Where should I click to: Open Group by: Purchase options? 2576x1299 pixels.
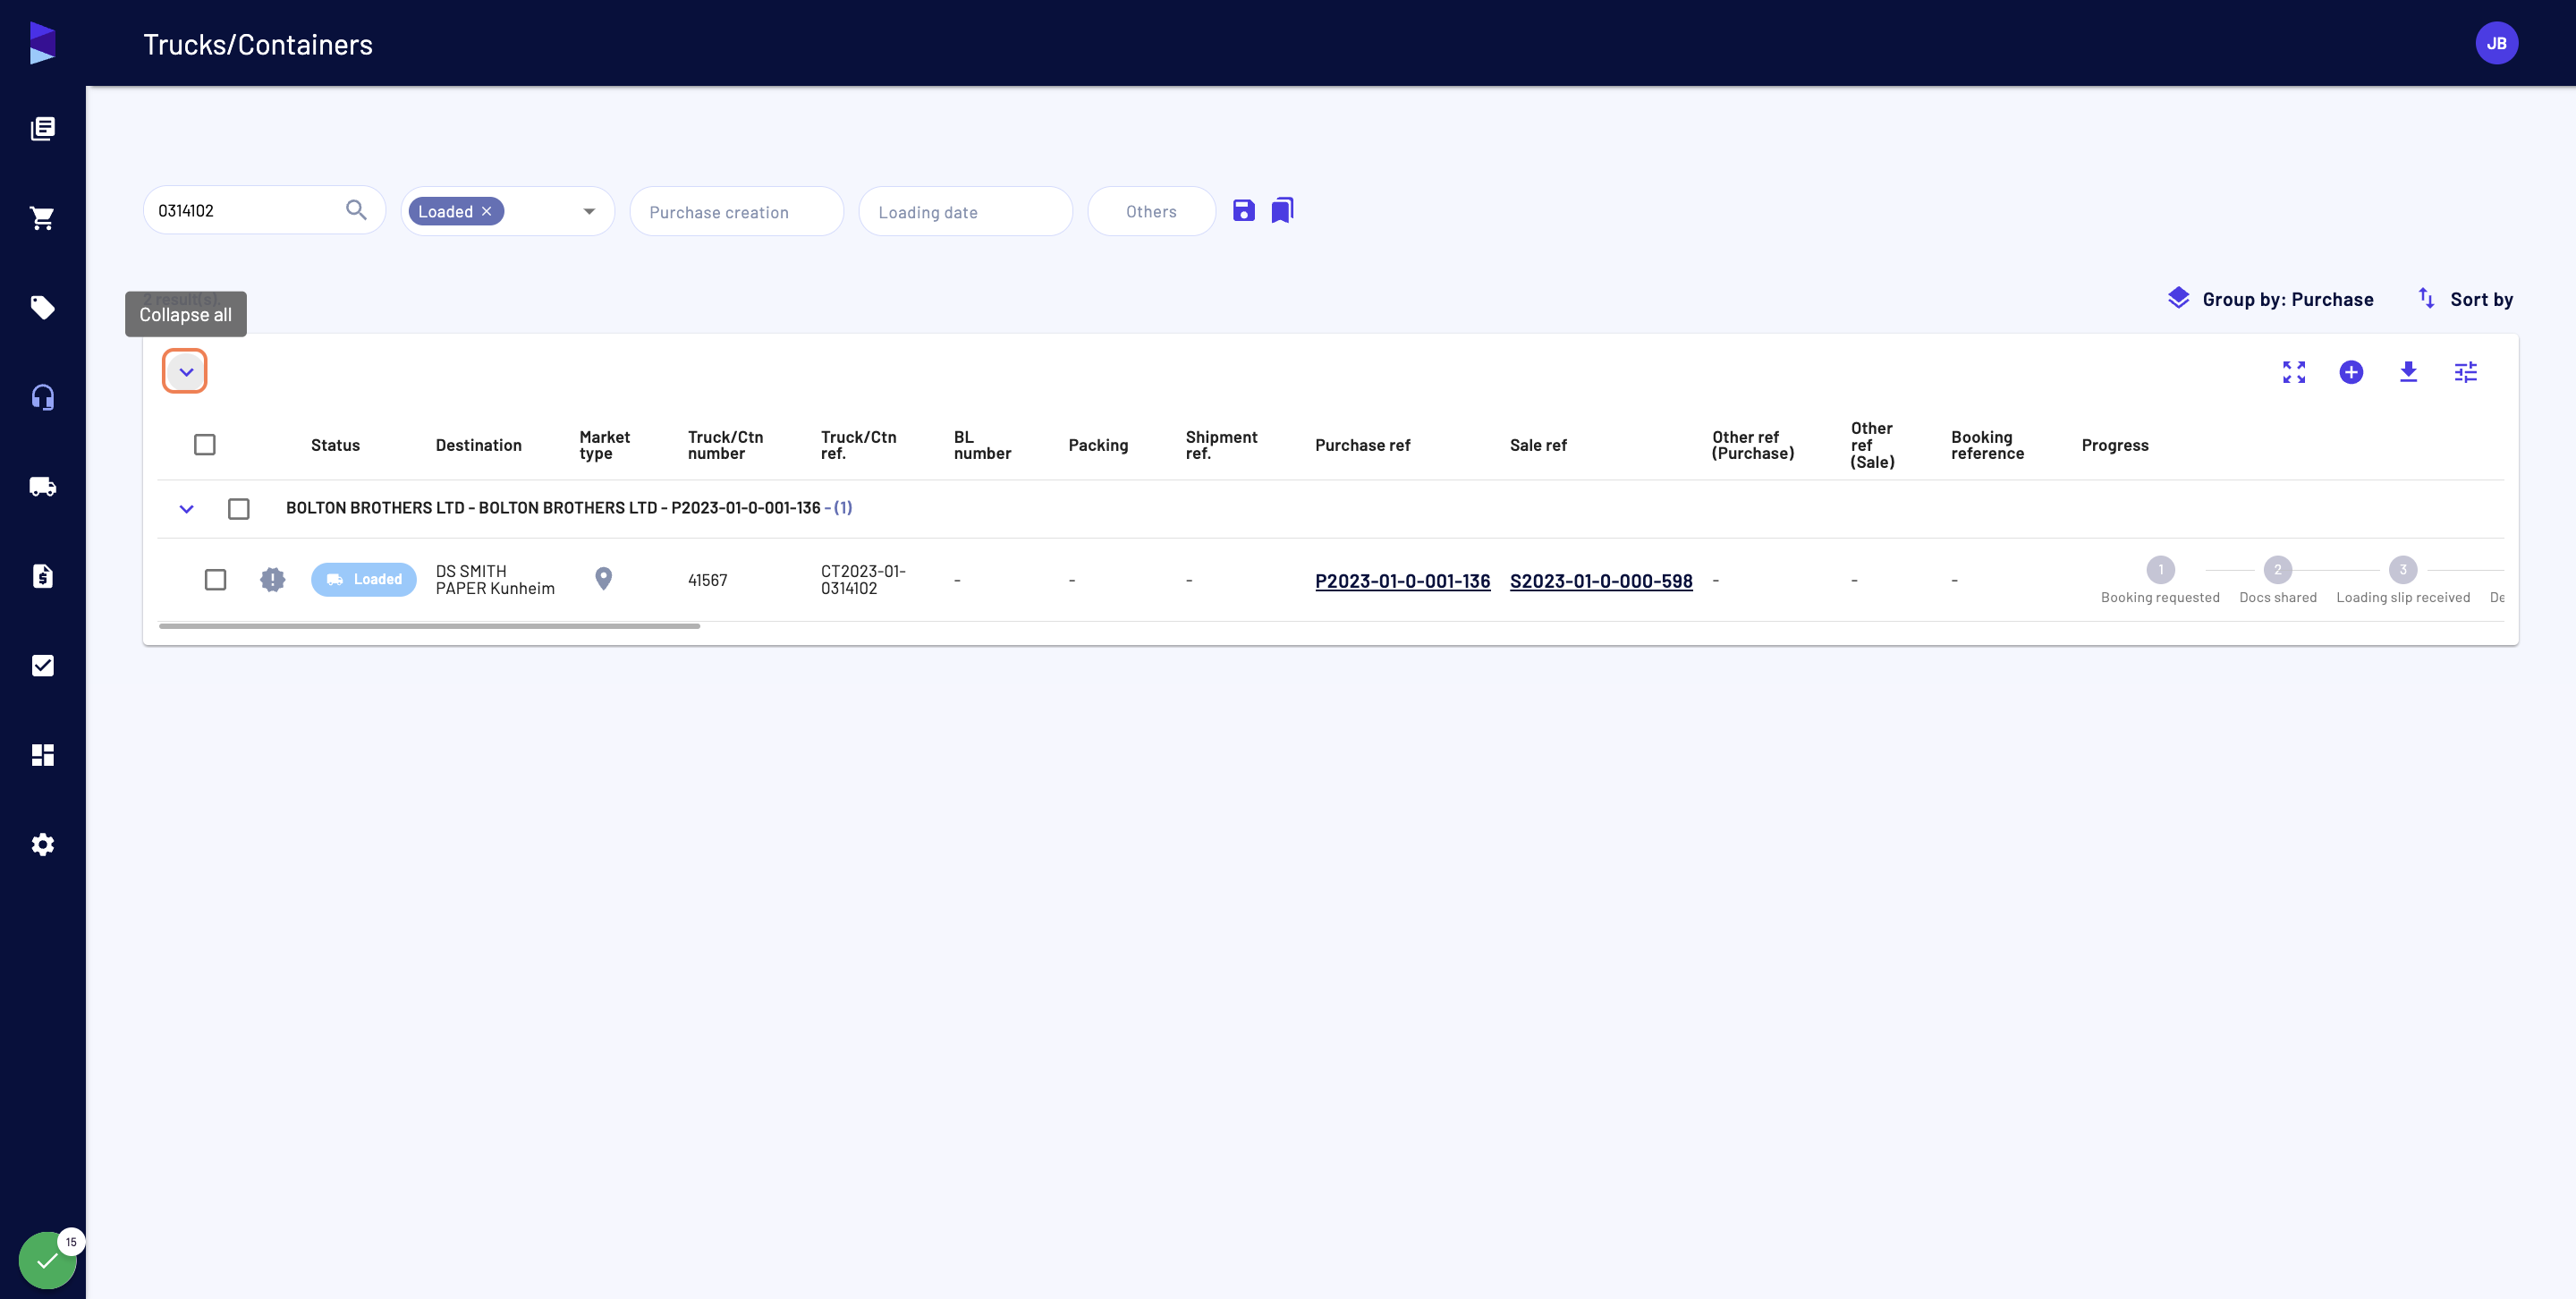[2270, 299]
